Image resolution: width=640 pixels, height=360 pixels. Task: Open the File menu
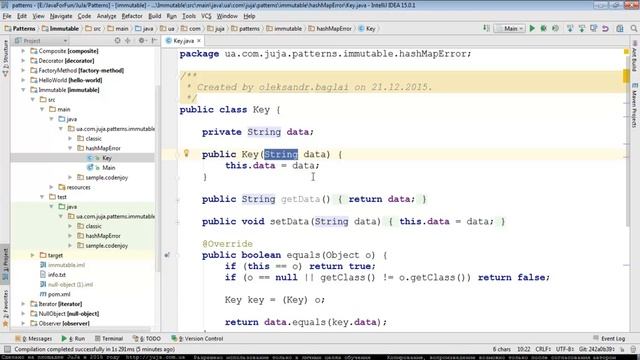[x=7, y=16]
